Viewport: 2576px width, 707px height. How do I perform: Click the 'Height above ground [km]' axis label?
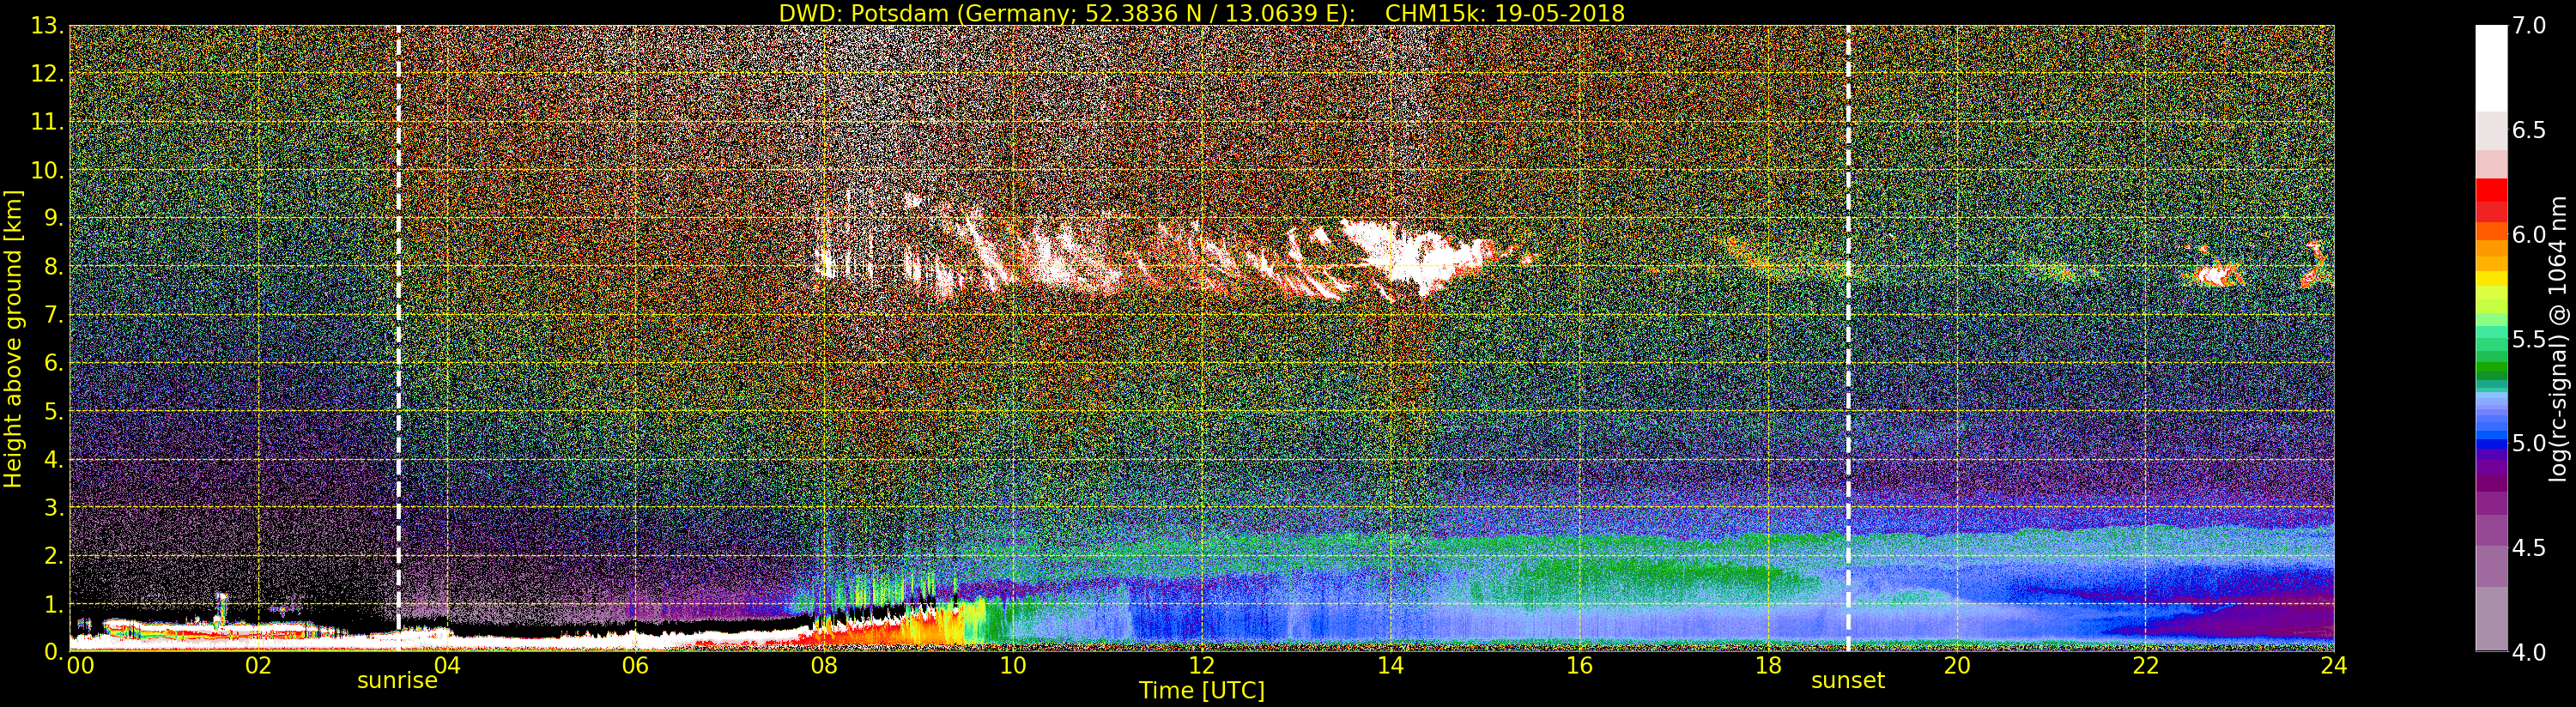[x=13, y=338]
